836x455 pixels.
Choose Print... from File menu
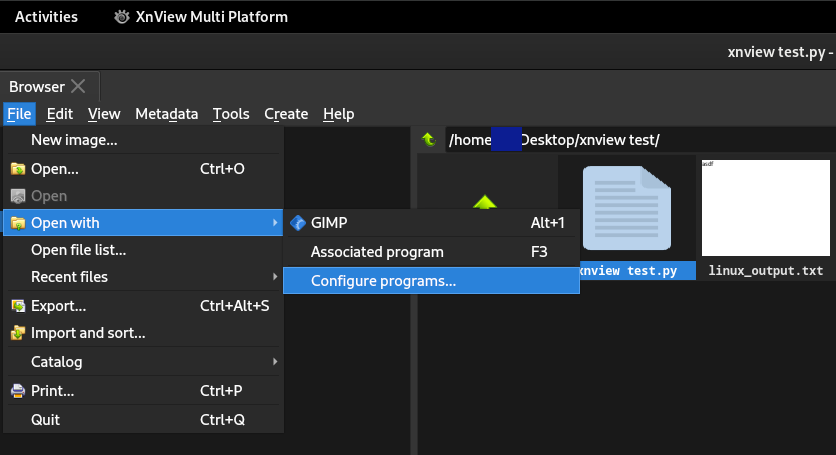tap(143, 391)
